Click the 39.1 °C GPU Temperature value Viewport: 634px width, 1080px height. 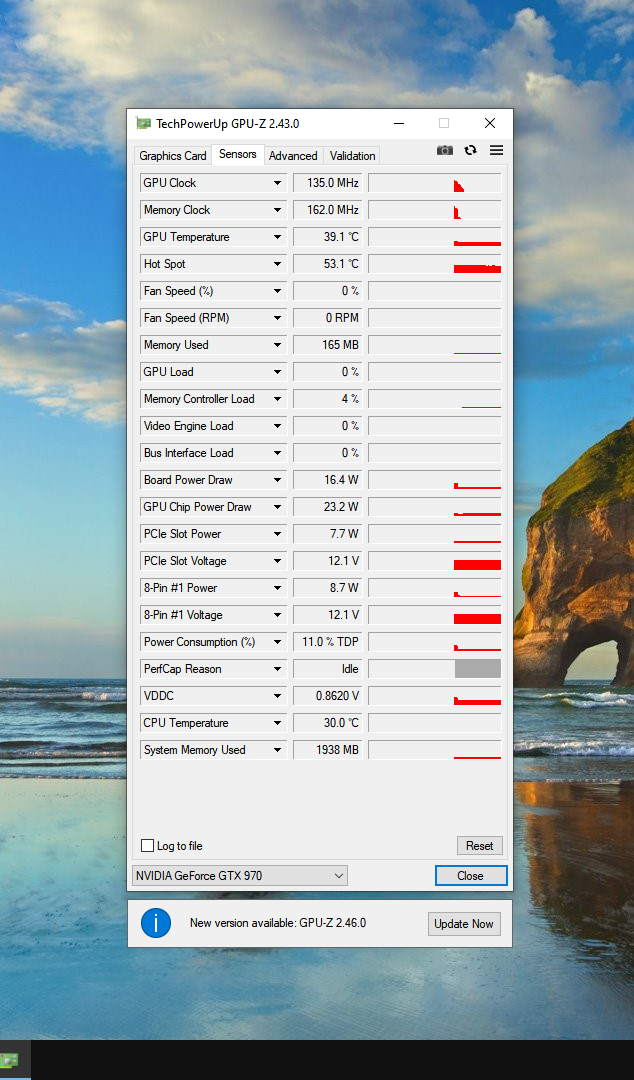pyautogui.click(x=327, y=237)
